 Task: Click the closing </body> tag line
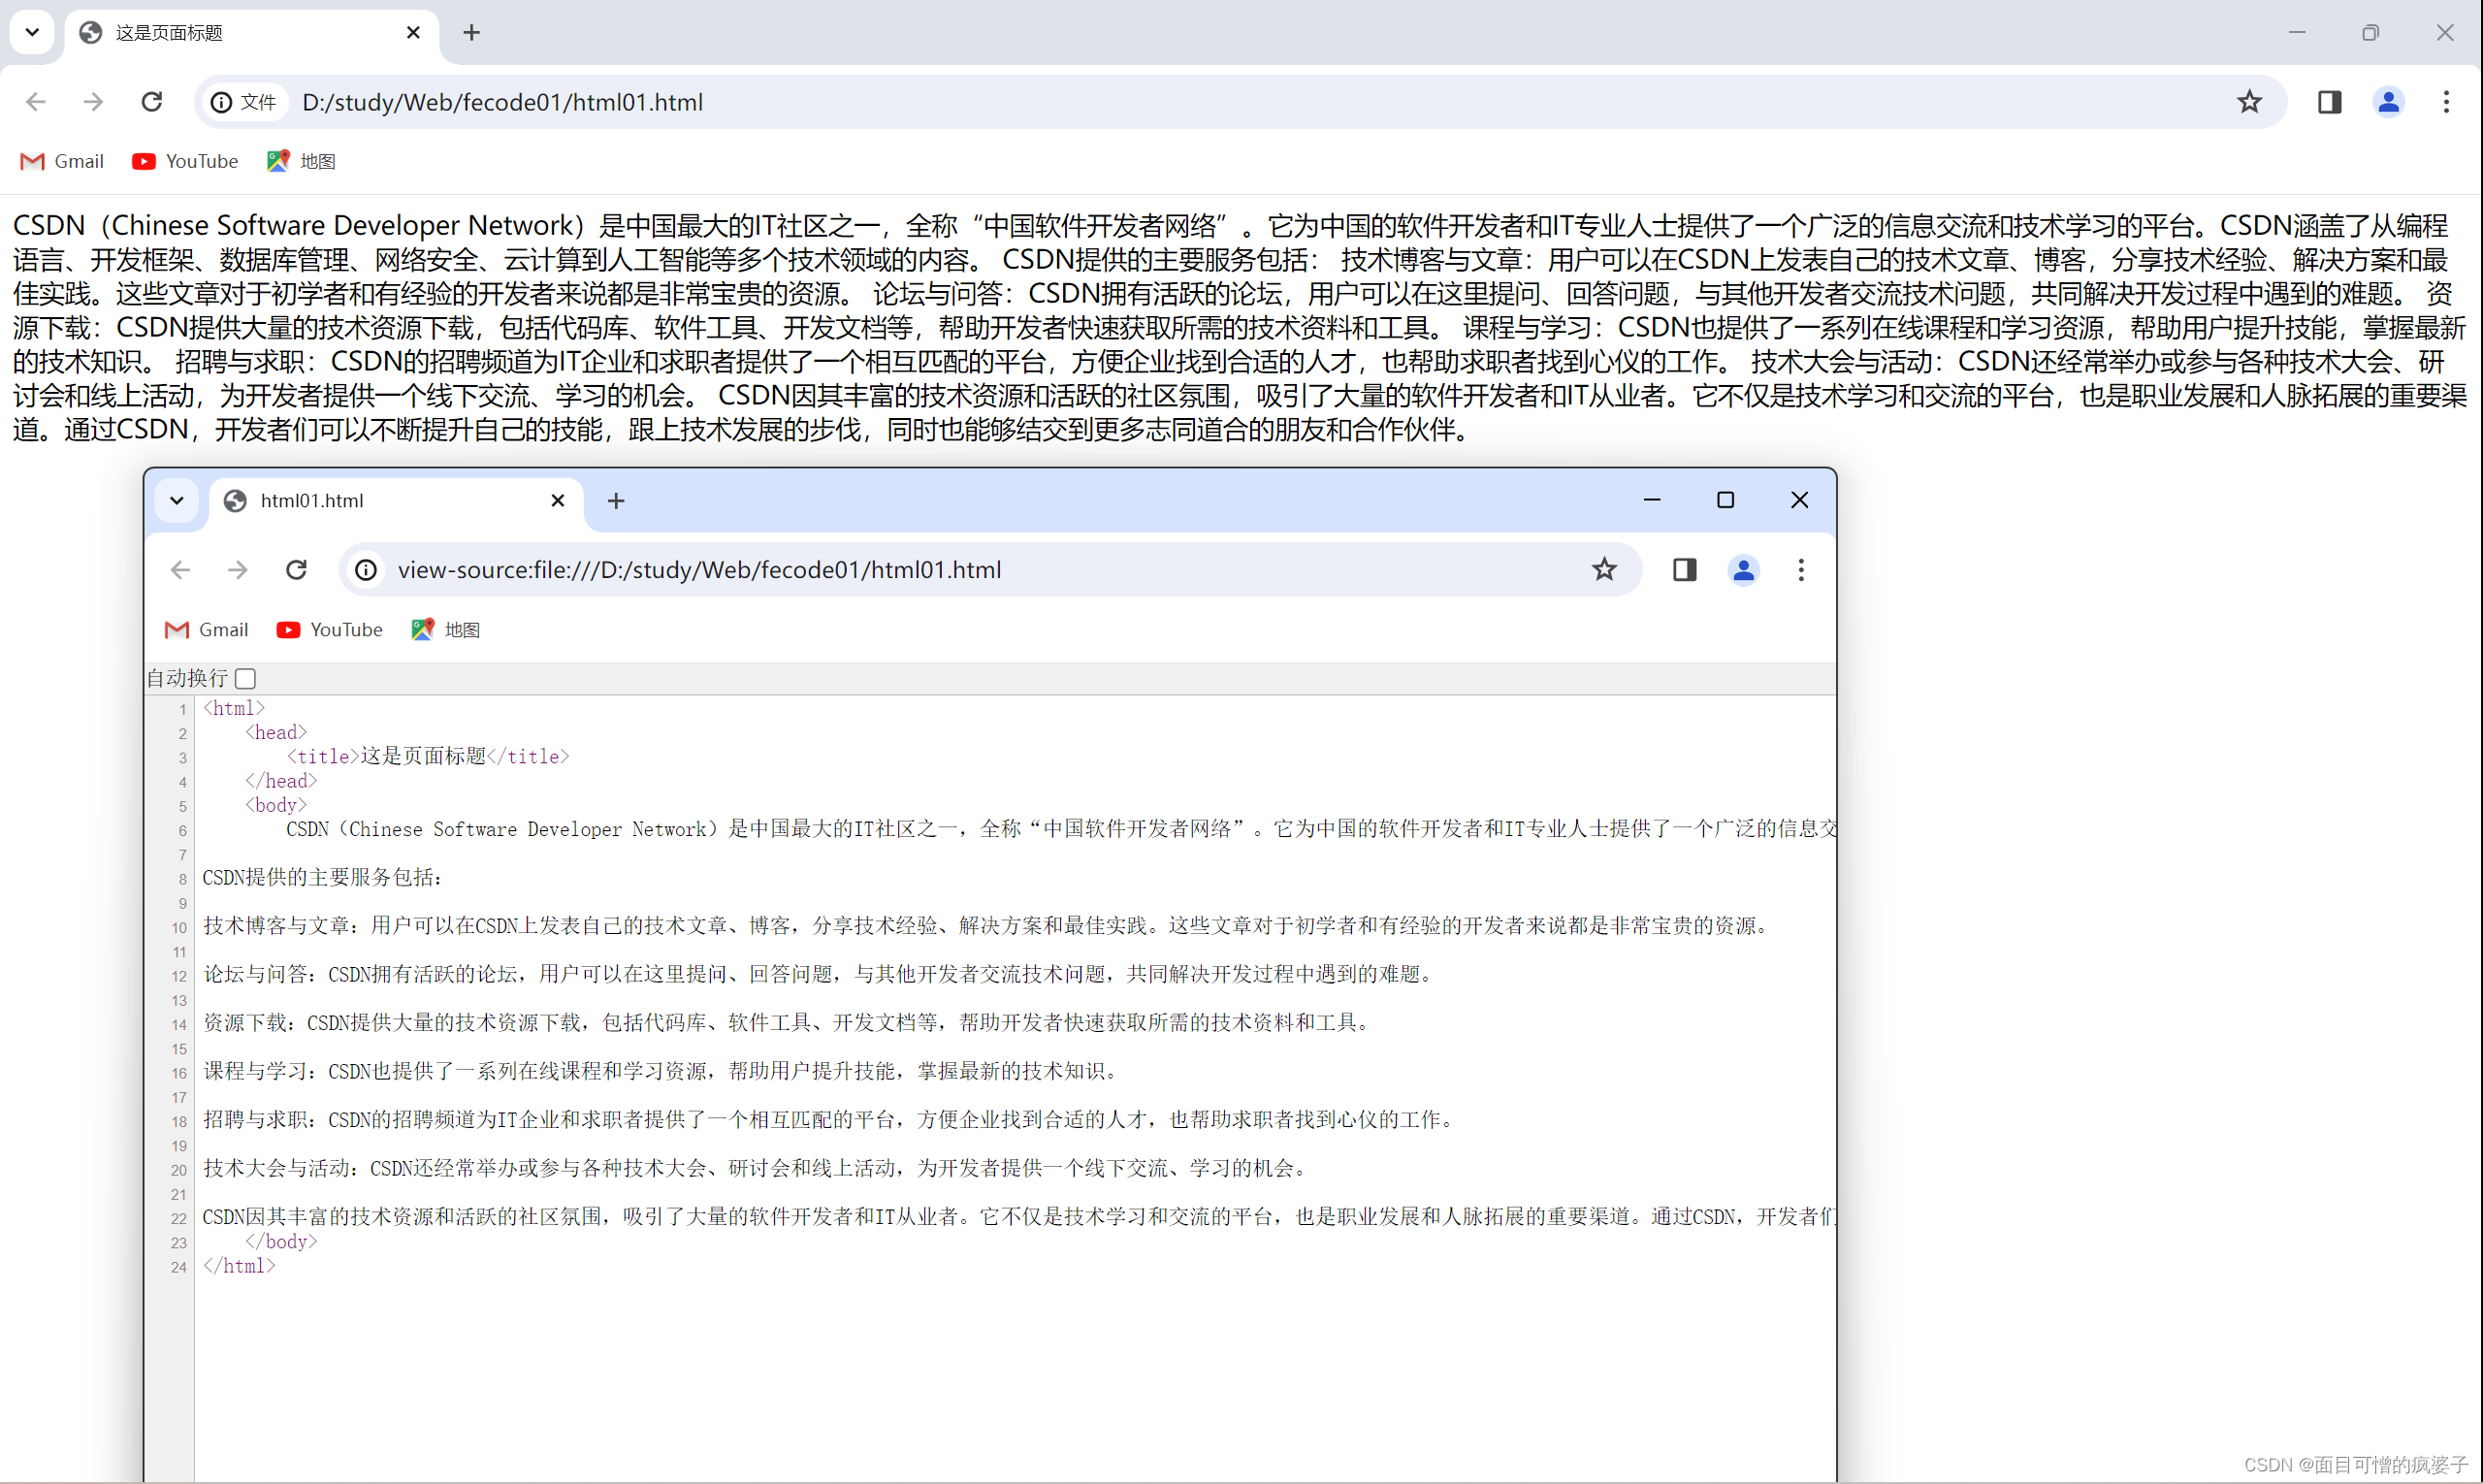[281, 1242]
